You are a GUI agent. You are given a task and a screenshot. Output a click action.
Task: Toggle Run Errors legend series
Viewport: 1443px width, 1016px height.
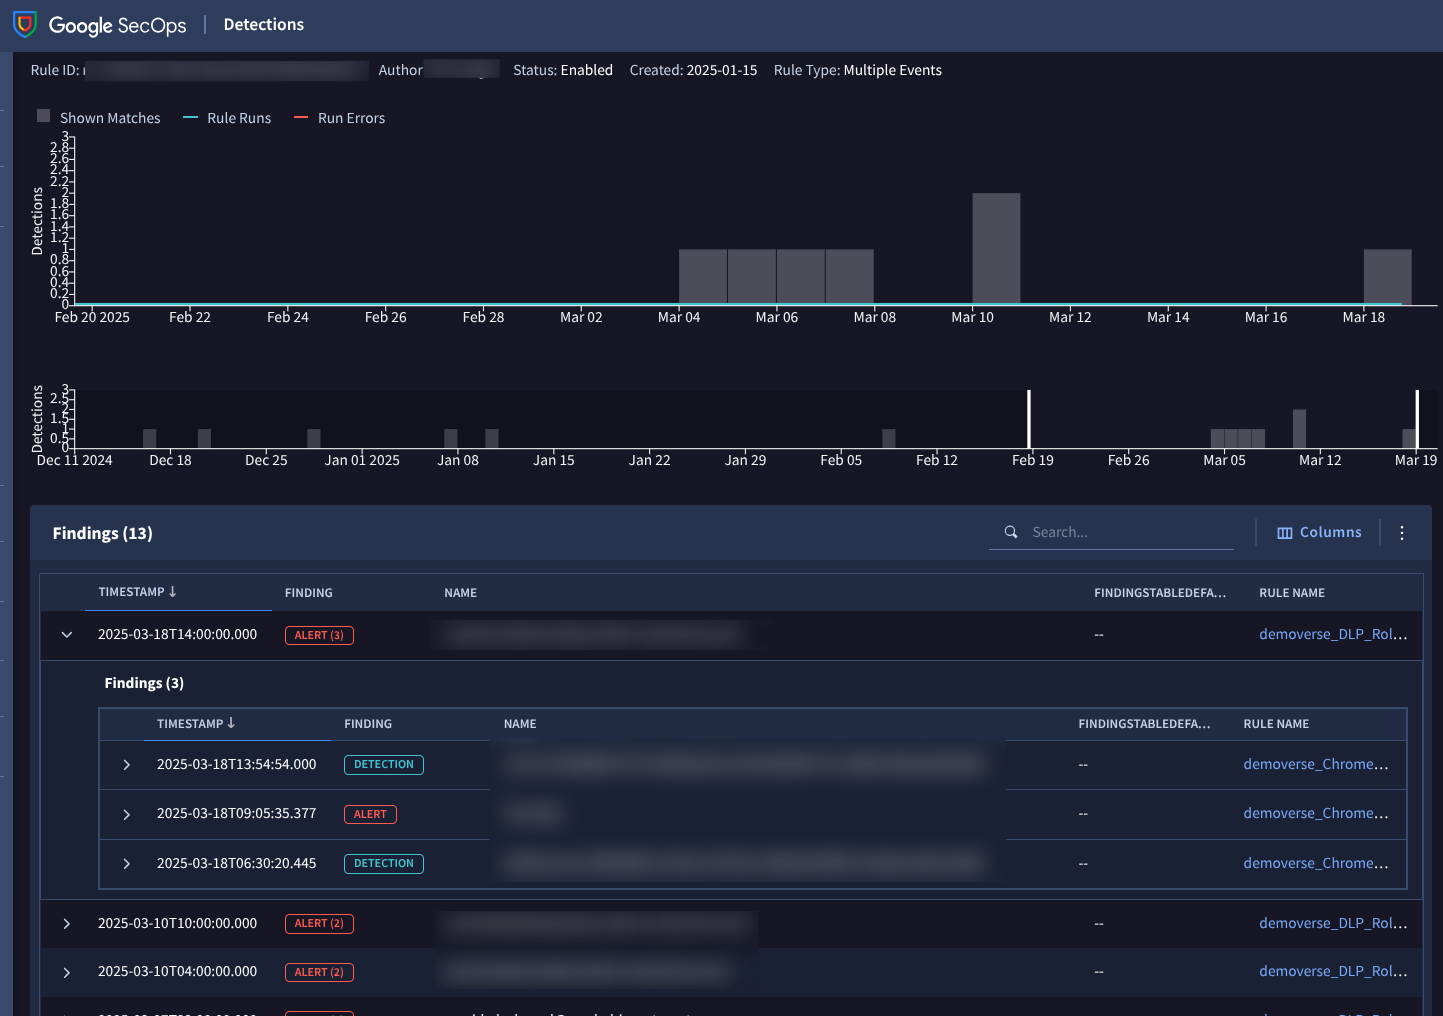pos(339,118)
